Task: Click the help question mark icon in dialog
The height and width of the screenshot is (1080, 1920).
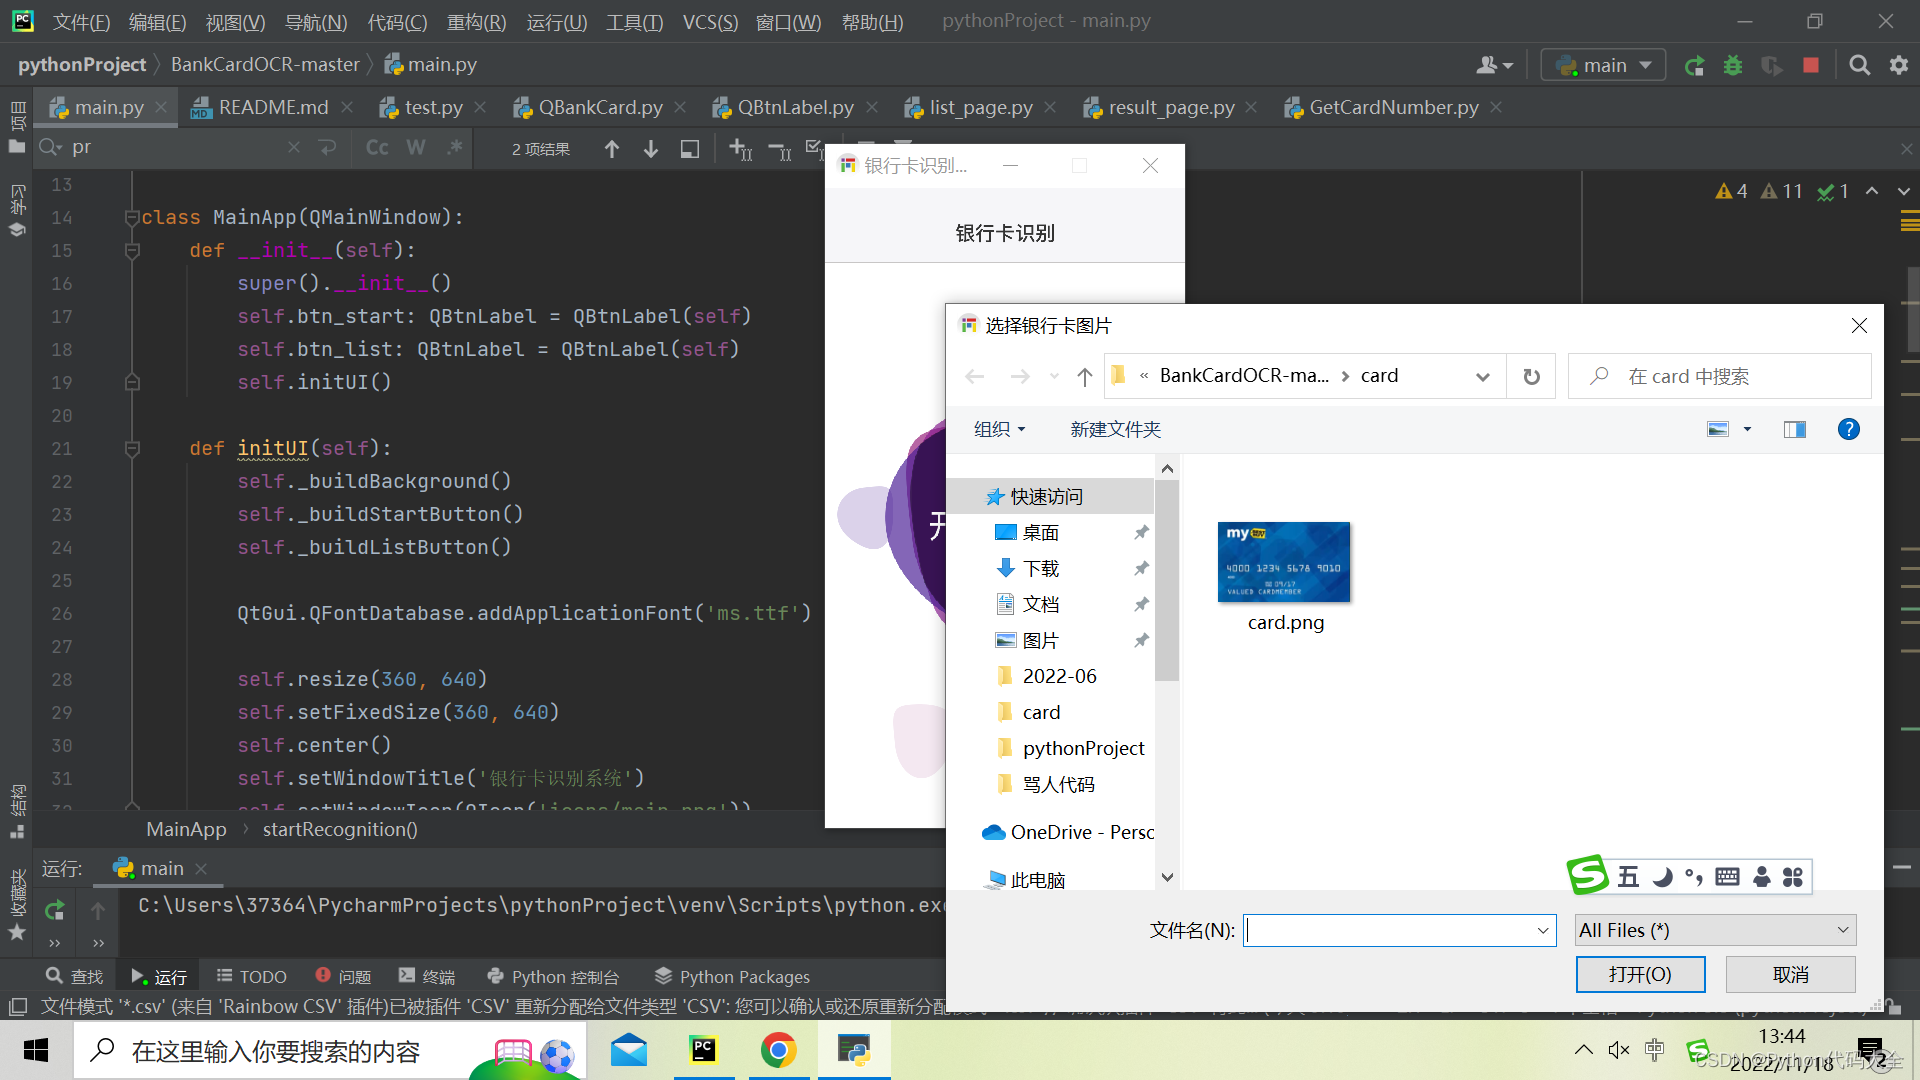Action: coord(1848,429)
